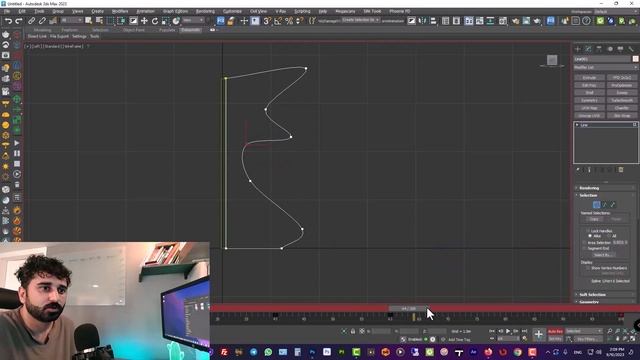Screen dimensions: 640x360
Task: Click the Render Production teapot icon
Action: point(537,21)
